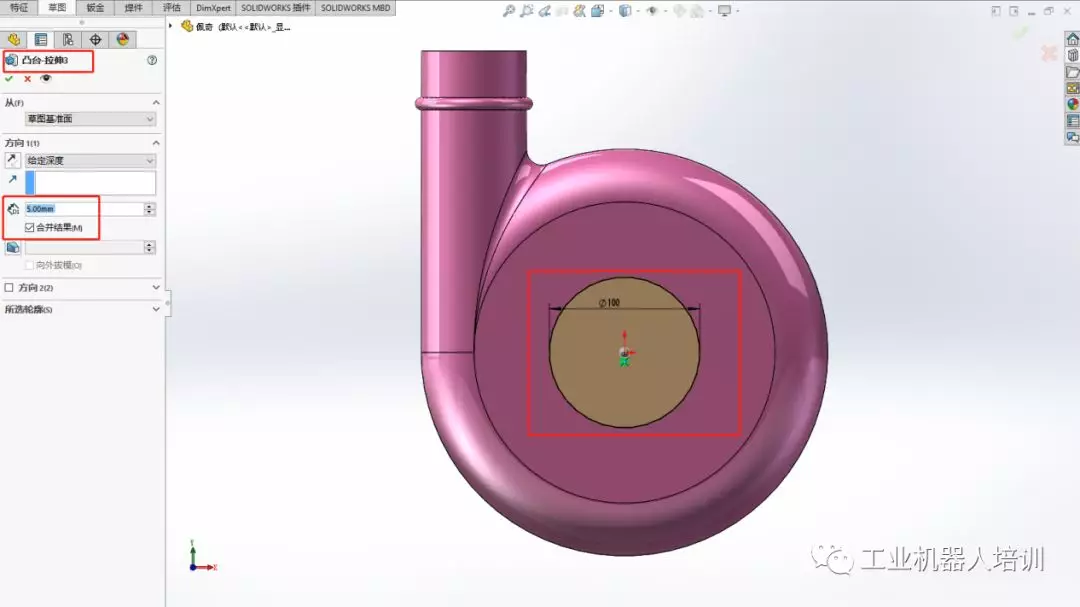Open the DimXpertManager crosshair tab
The height and width of the screenshot is (607, 1080).
point(95,39)
